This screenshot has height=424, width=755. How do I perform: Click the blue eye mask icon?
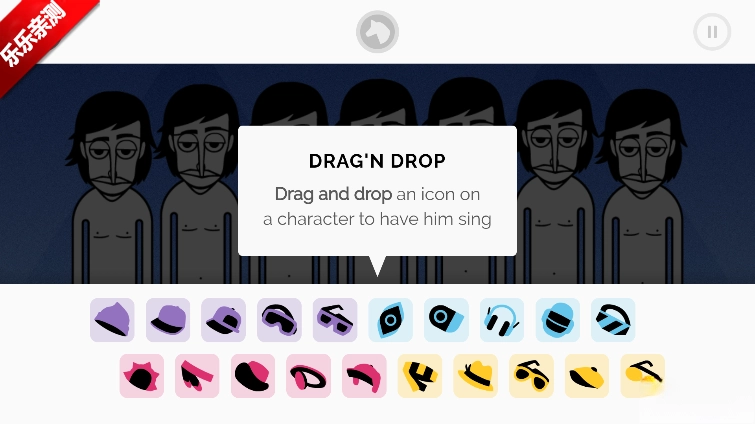coord(391,320)
